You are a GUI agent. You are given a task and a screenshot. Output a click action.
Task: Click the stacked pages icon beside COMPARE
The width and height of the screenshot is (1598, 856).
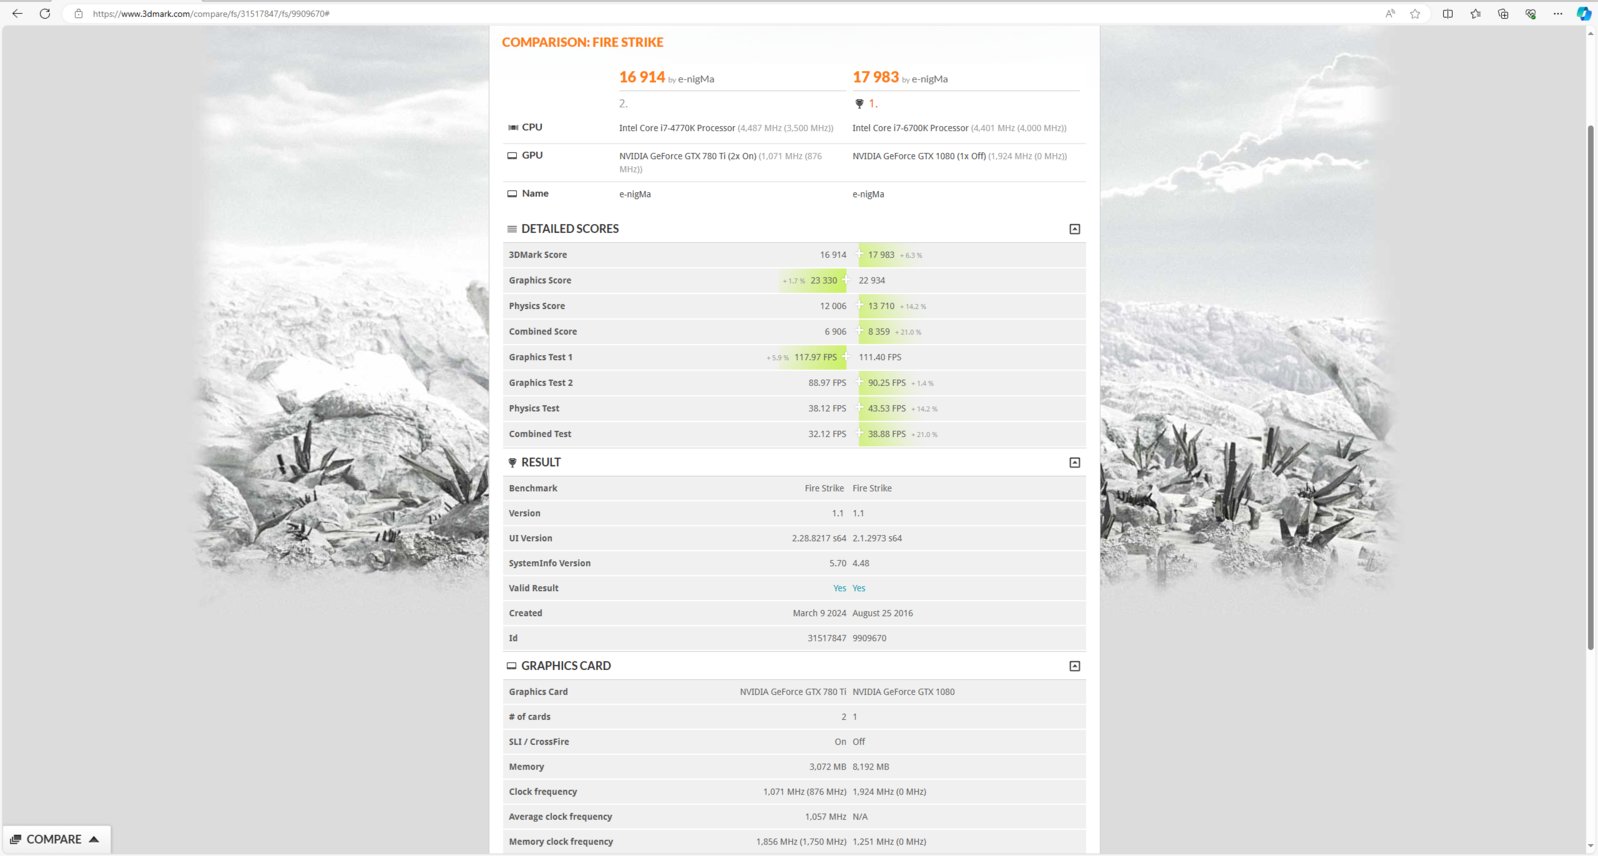coord(15,839)
